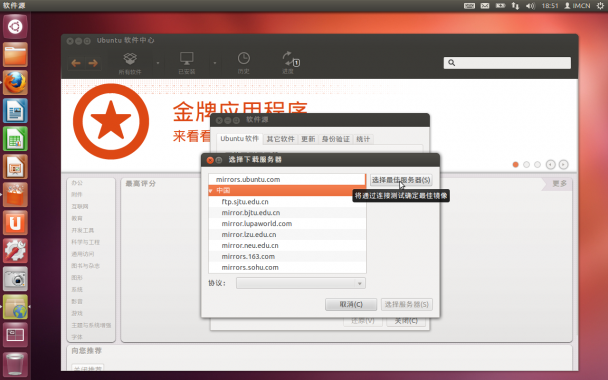Collapse the 中国 server group

click(x=211, y=190)
